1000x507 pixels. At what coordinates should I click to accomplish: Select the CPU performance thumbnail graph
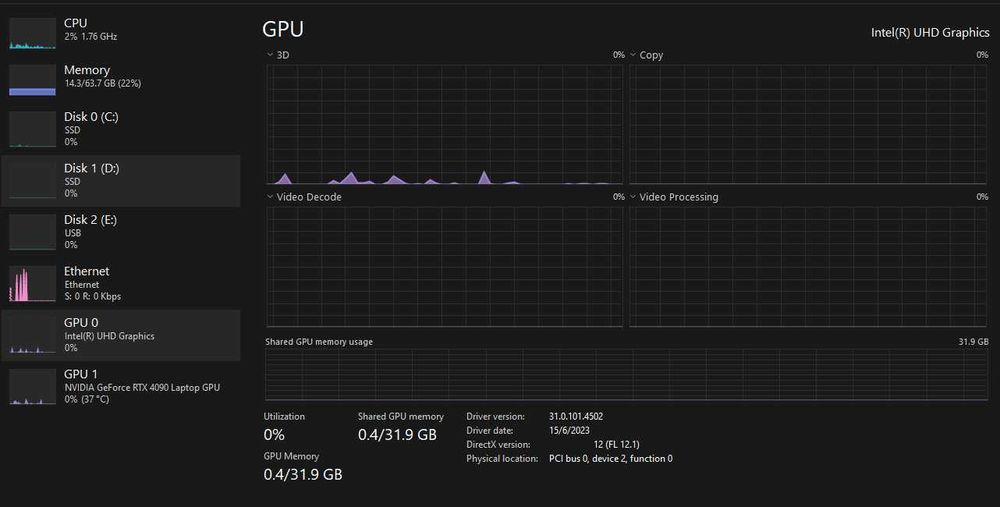tap(33, 34)
